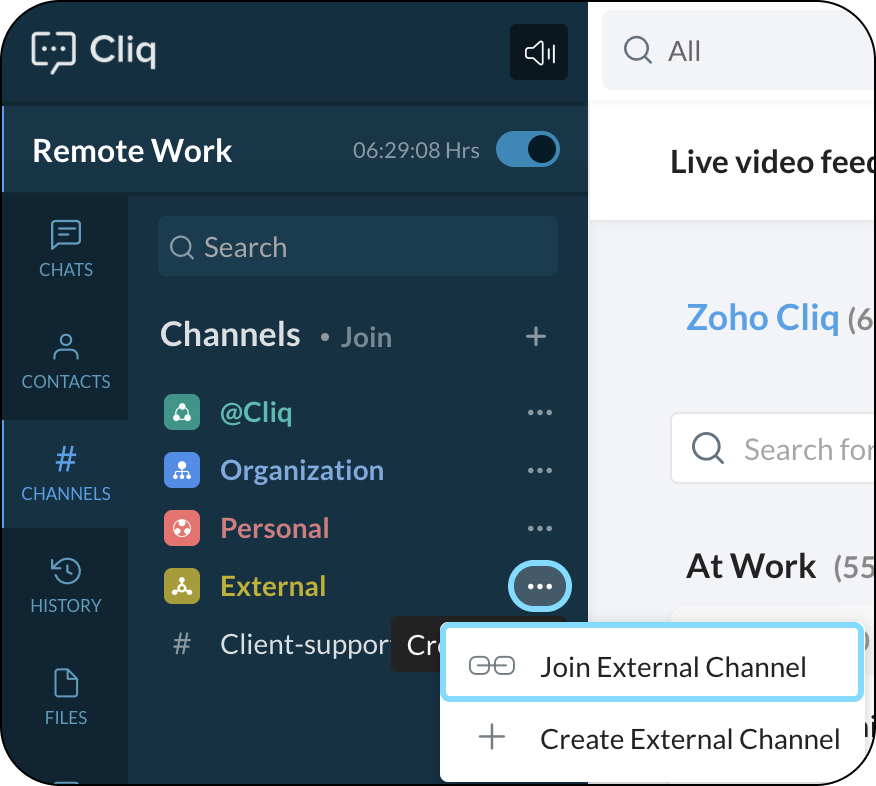
Task: Open more options for @Cliq
Action: 540,412
